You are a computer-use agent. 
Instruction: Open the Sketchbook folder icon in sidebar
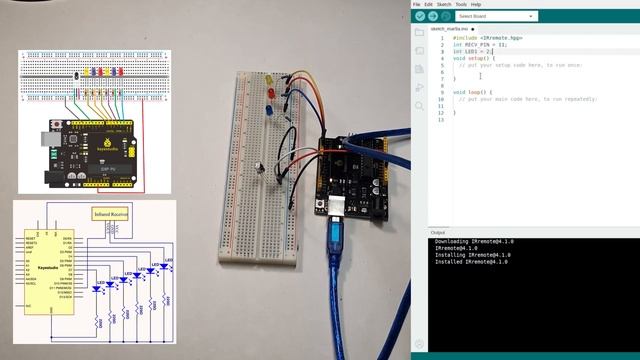pyautogui.click(x=419, y=32)
